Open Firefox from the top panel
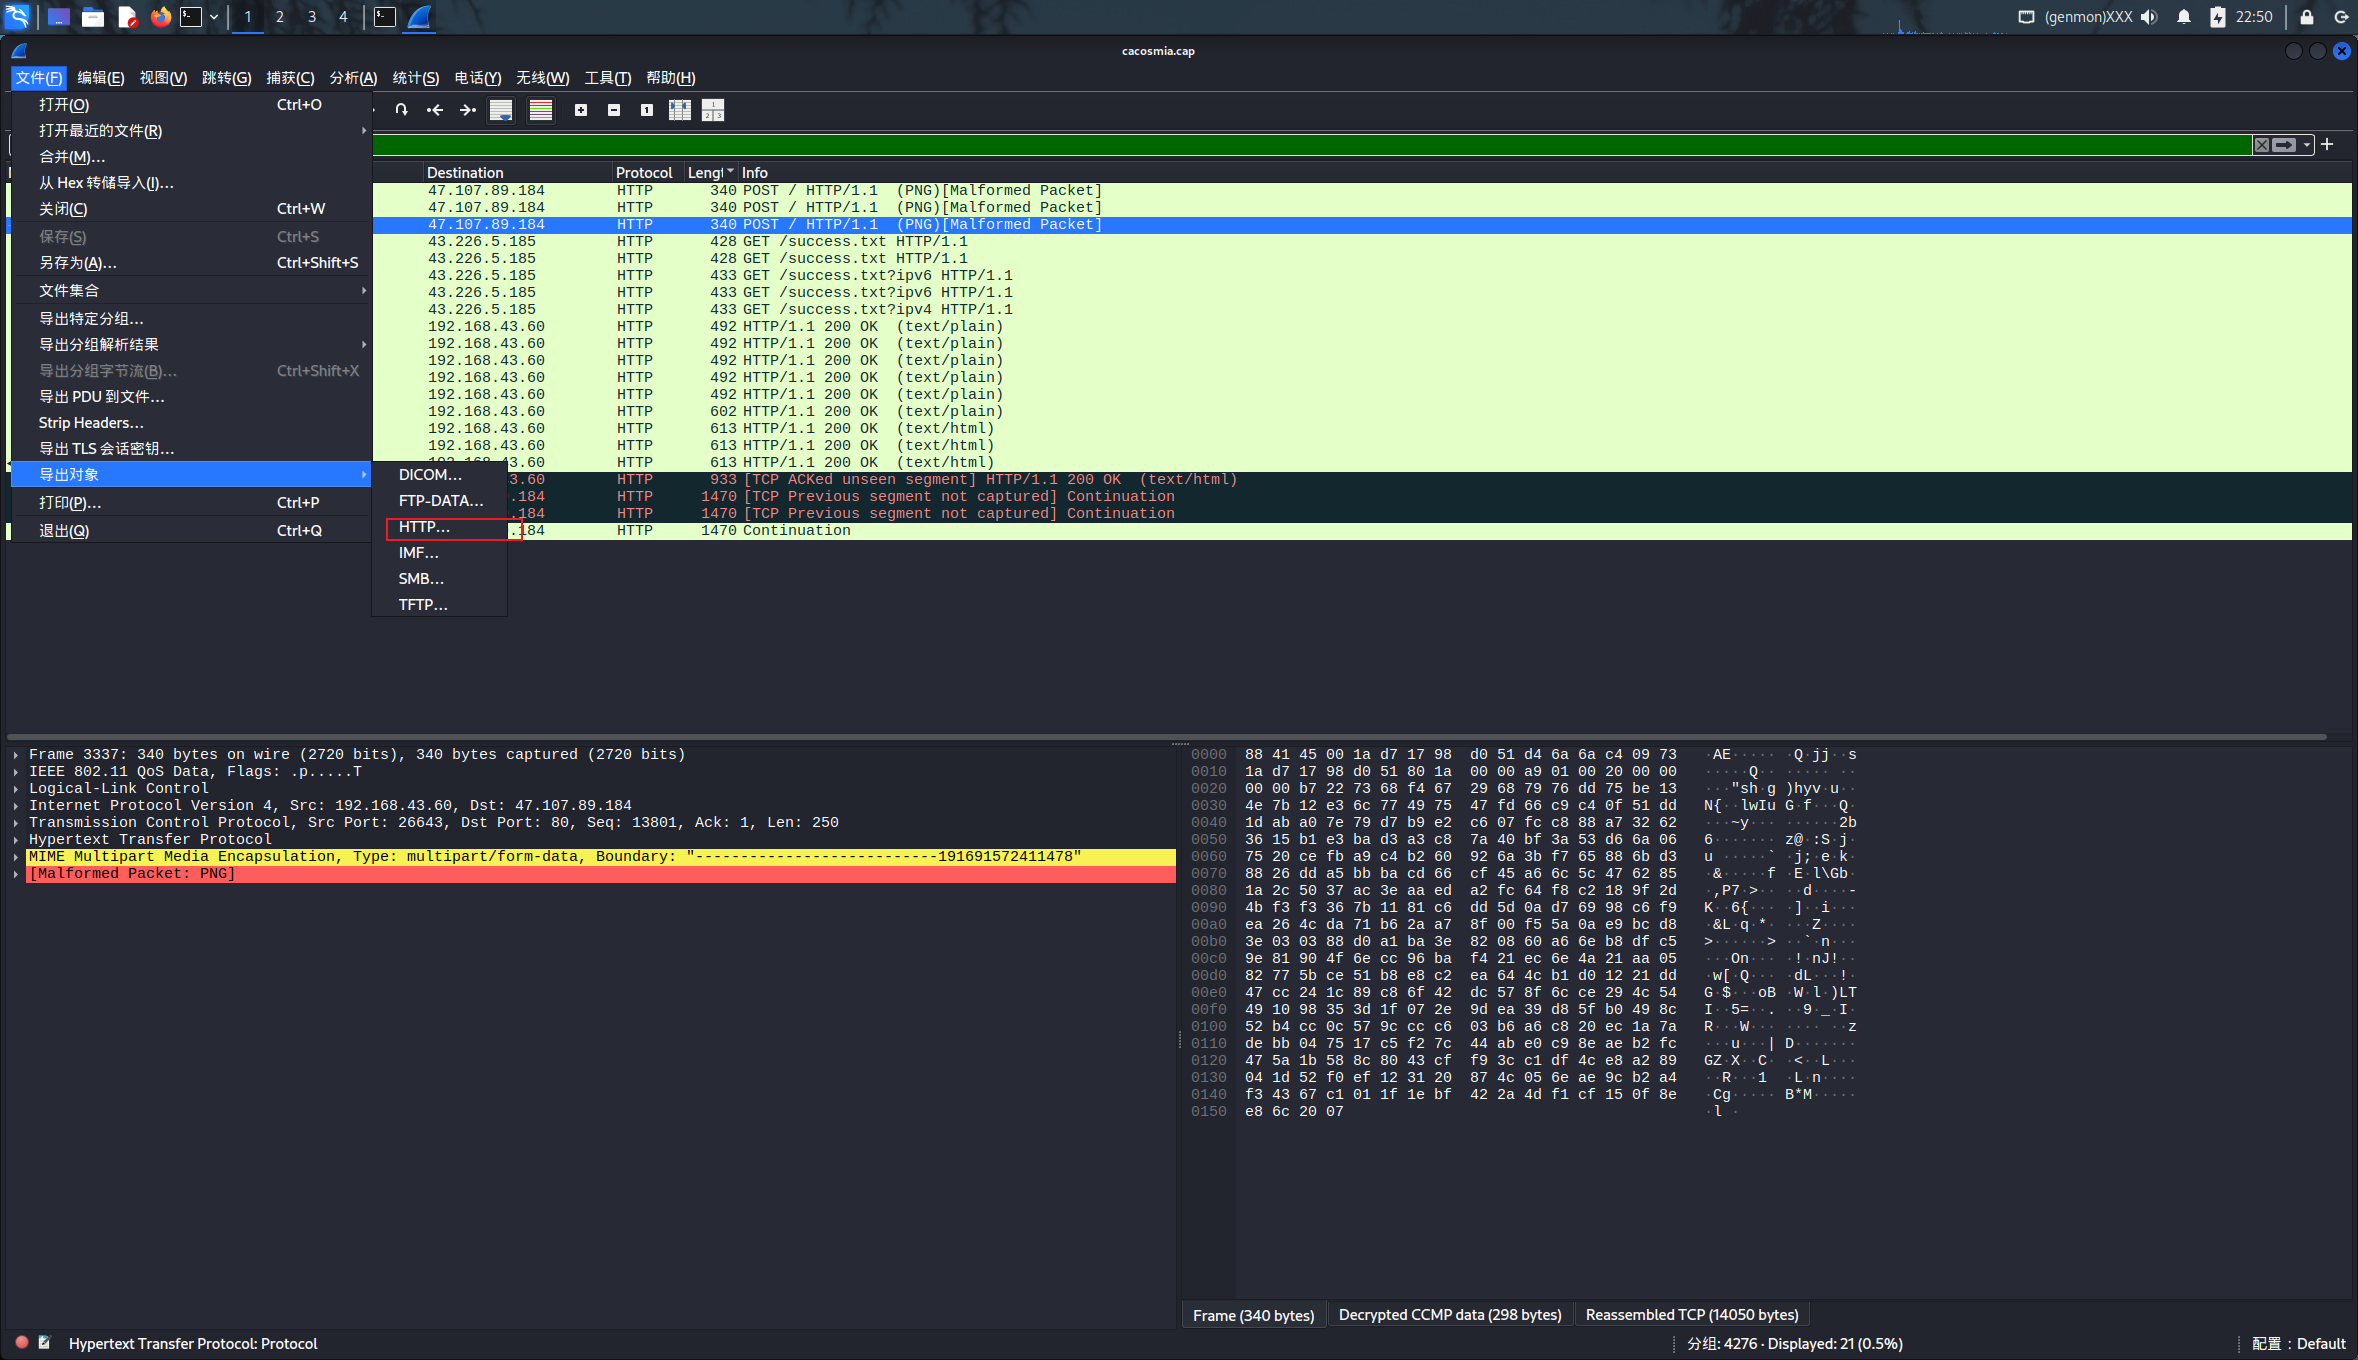The image size is (2358, 1360). (160, 17)
